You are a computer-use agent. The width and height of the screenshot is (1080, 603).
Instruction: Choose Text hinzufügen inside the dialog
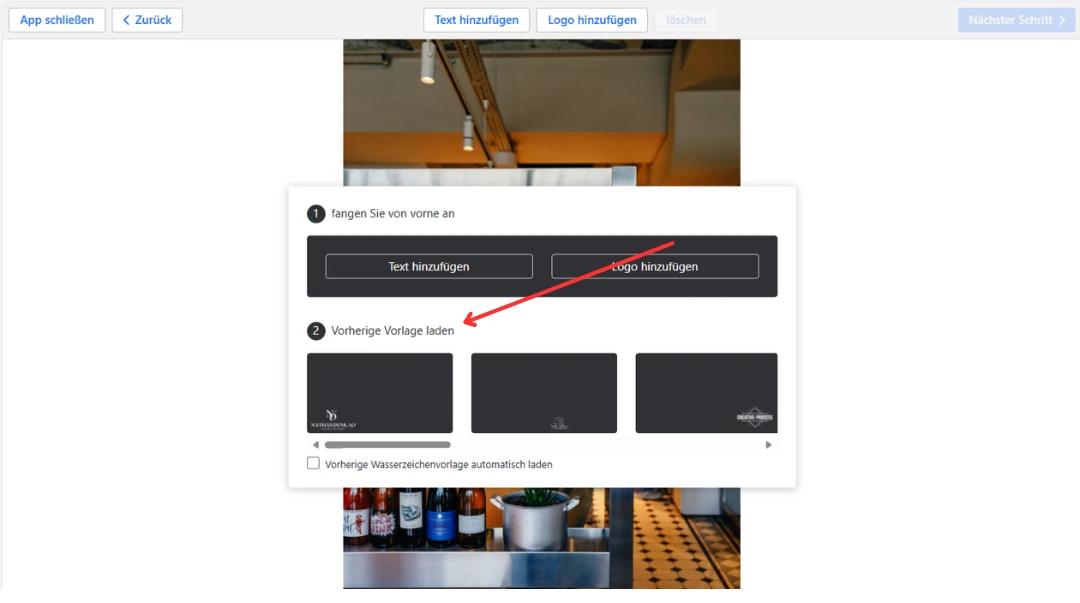coord(429,266)
